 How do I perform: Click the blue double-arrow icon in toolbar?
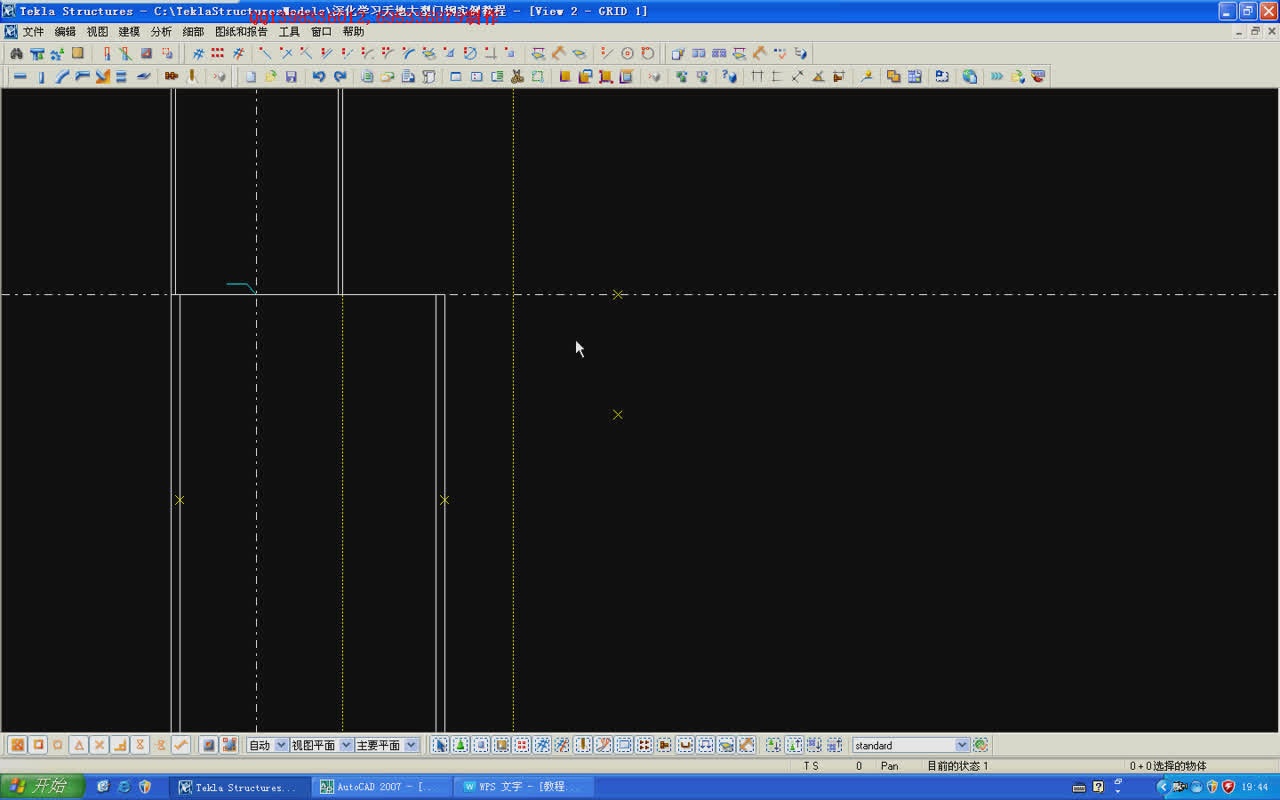[x=997, y=76]
